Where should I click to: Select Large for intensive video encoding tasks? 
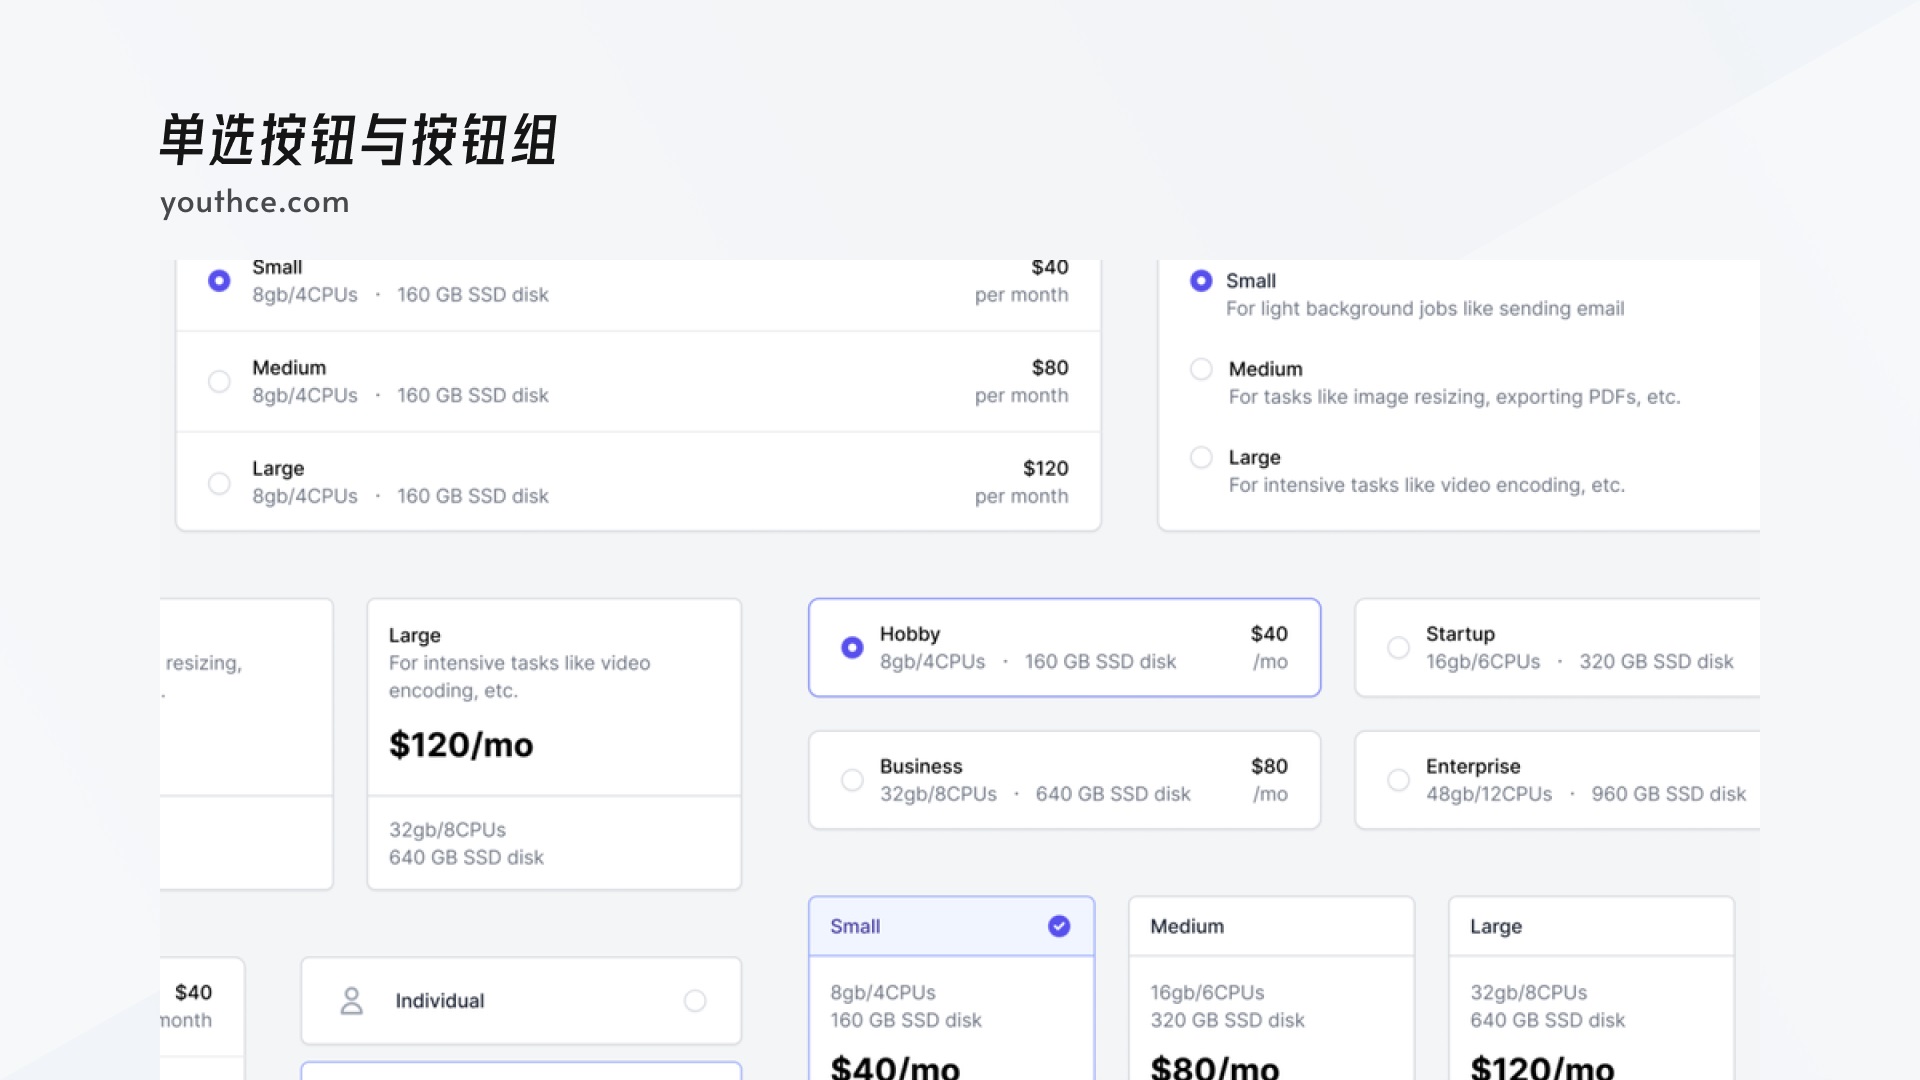(1201, 457)
